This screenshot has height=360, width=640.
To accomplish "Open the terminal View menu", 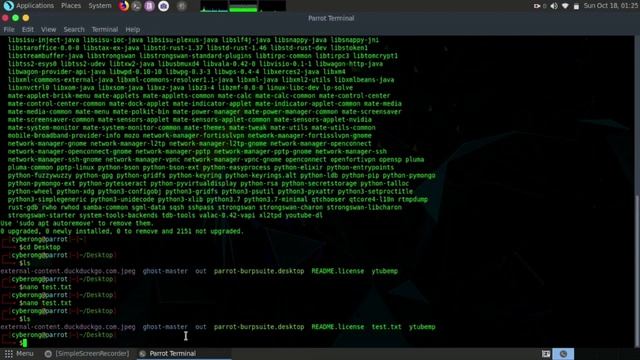I will click(x=48, y=29).
